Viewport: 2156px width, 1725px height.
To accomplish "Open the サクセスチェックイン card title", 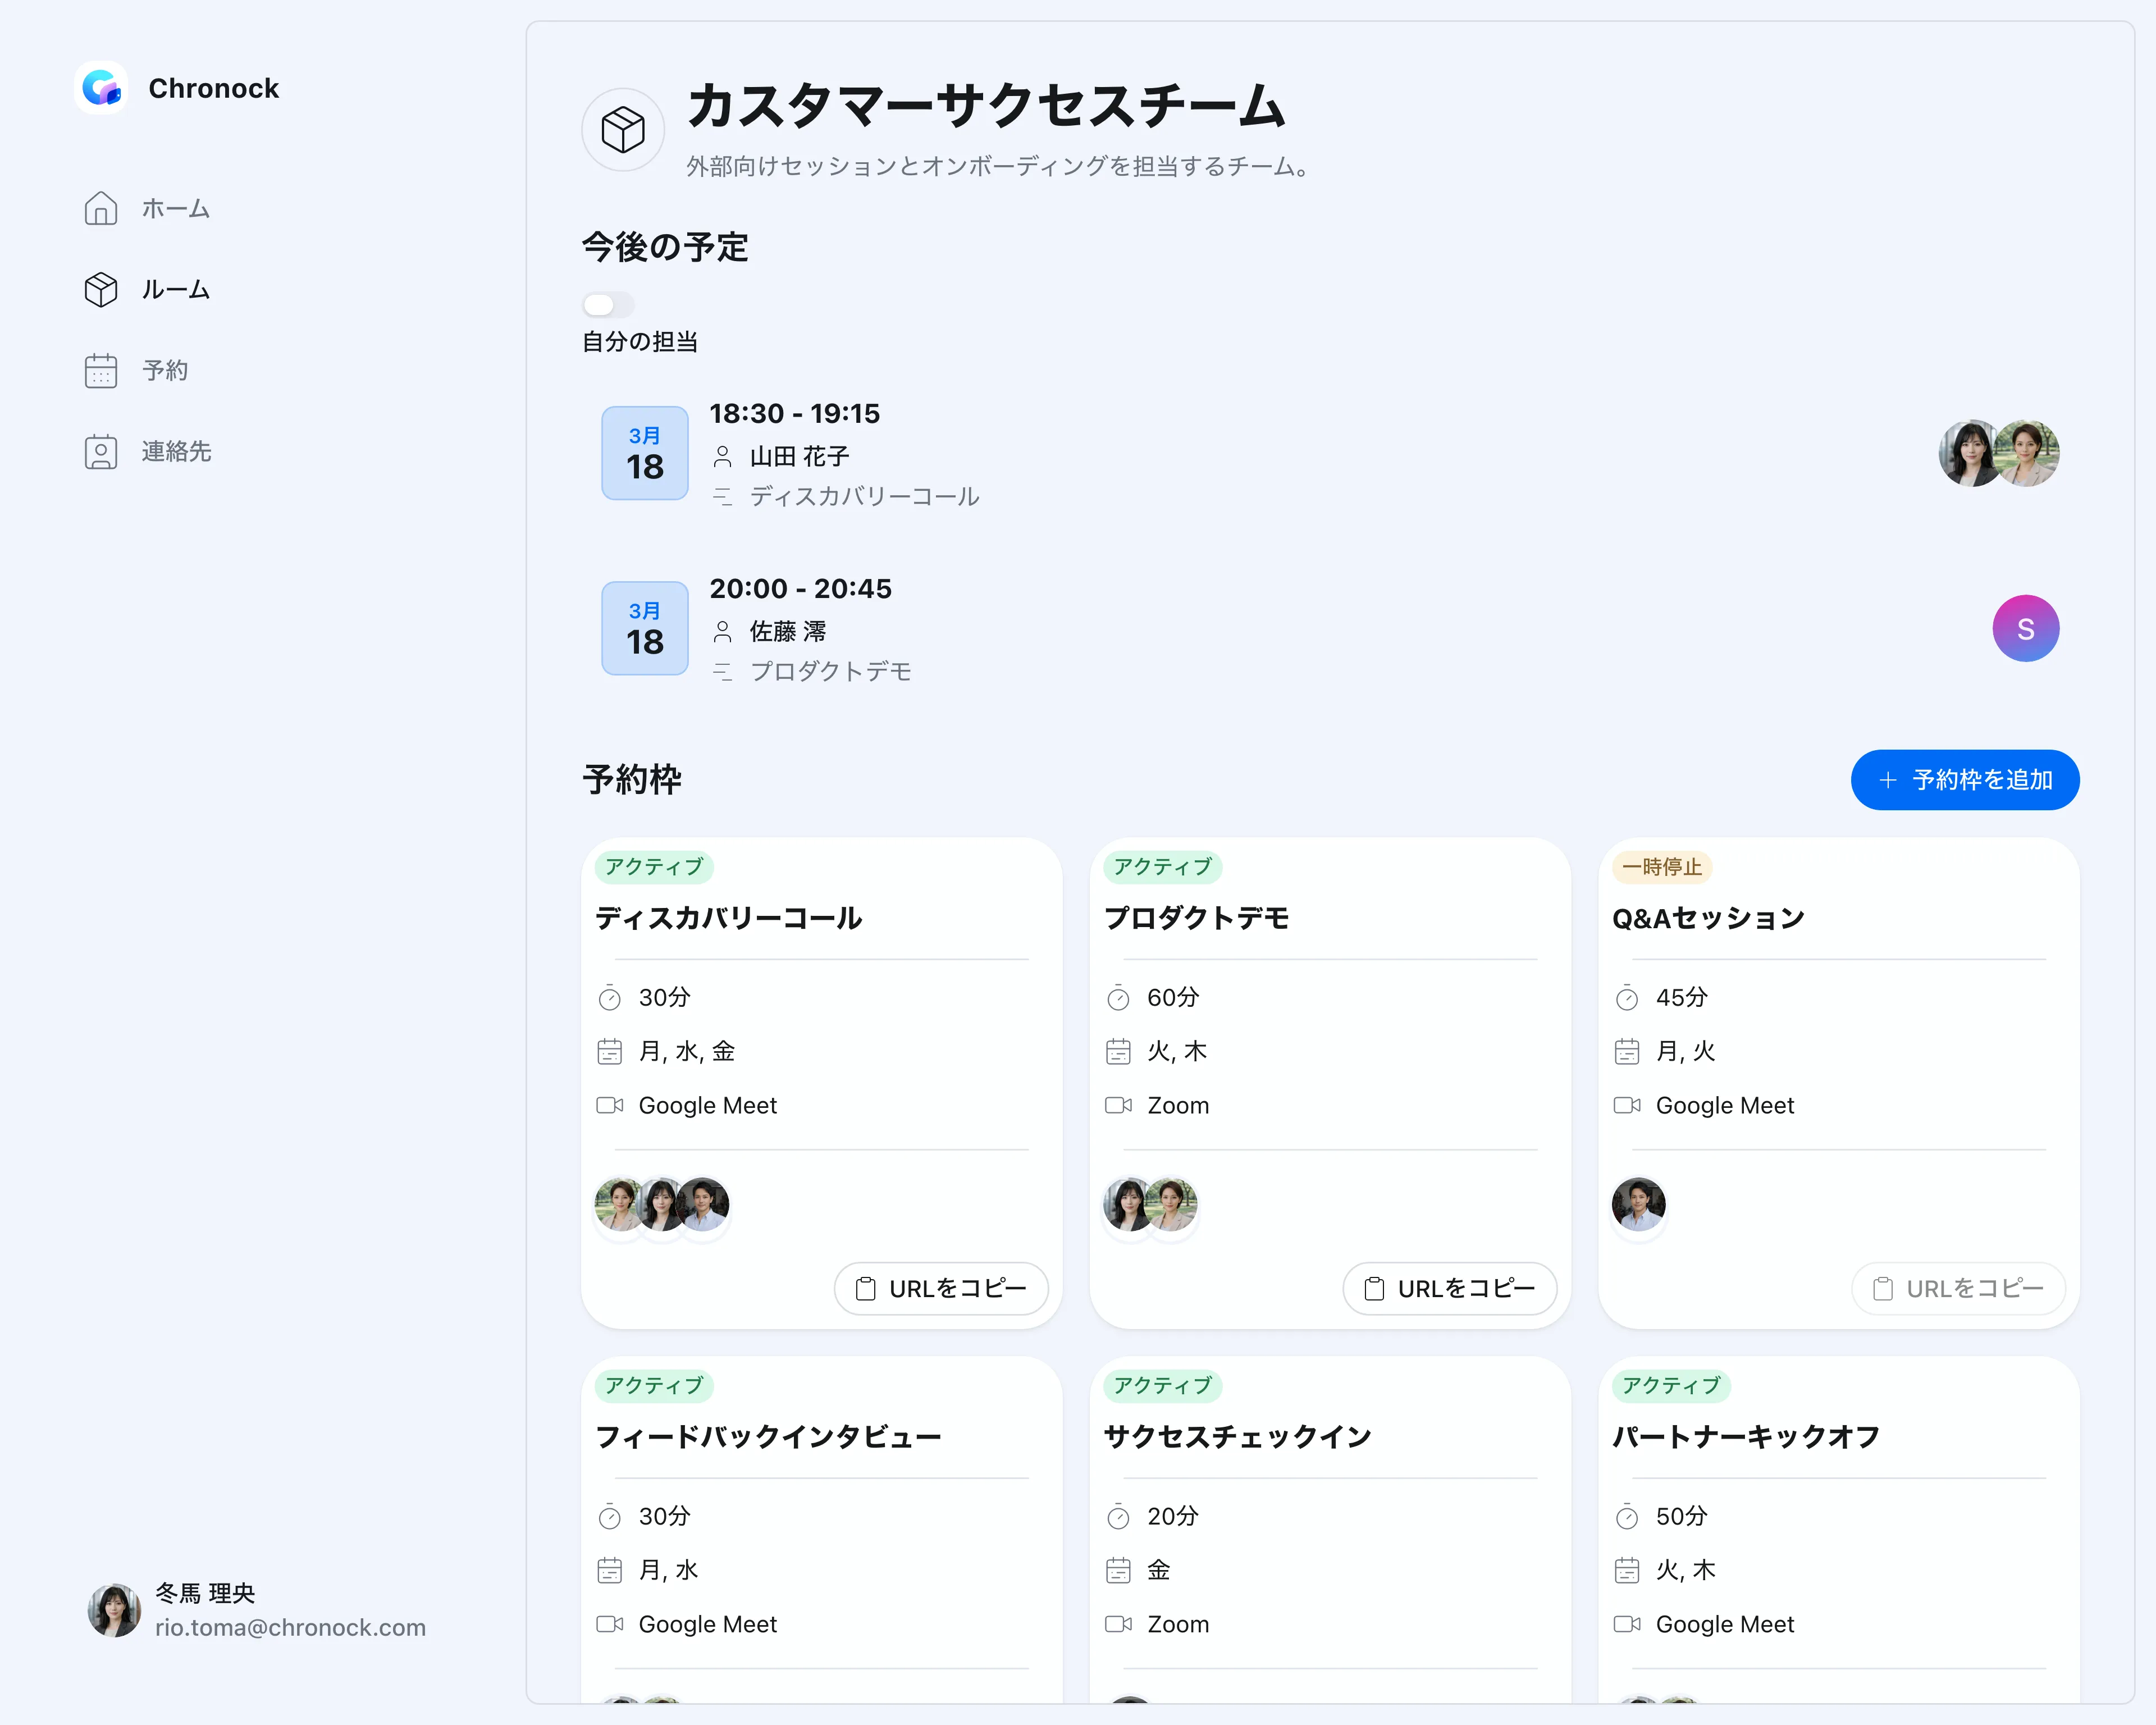I will point(1237,1437).
